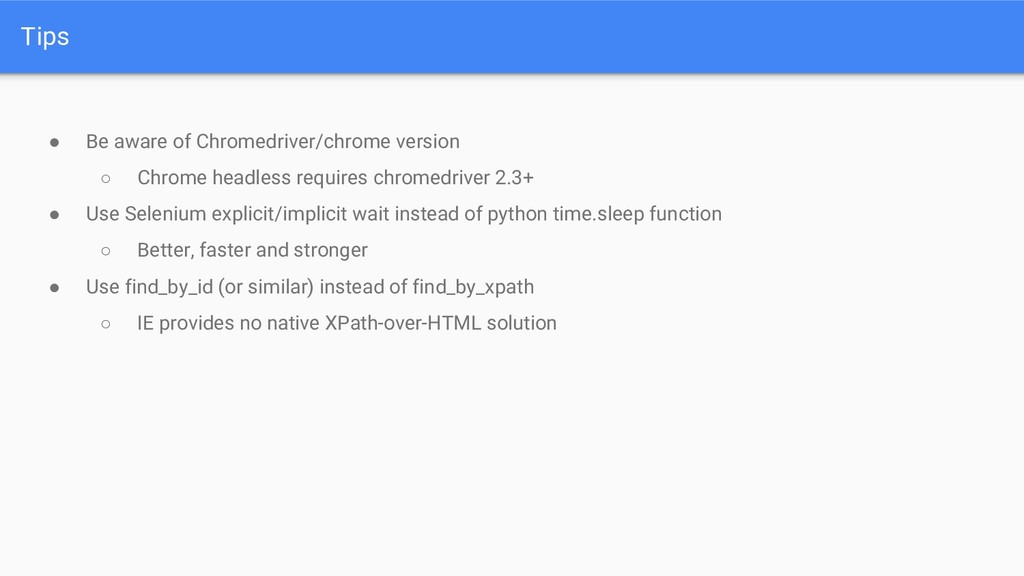The height and width of the screenshot is (576, 1024).
Task: Click the blue header bar
Action: click(512, 37)
